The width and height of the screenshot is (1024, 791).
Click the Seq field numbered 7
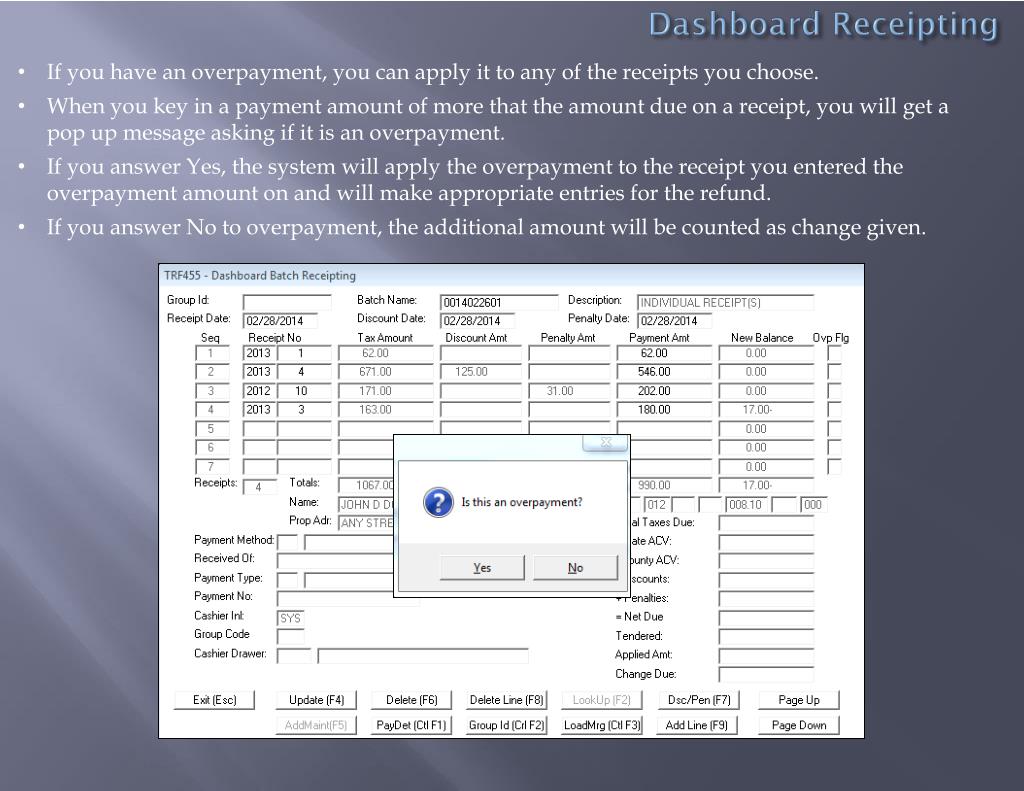tap(212, 466)
